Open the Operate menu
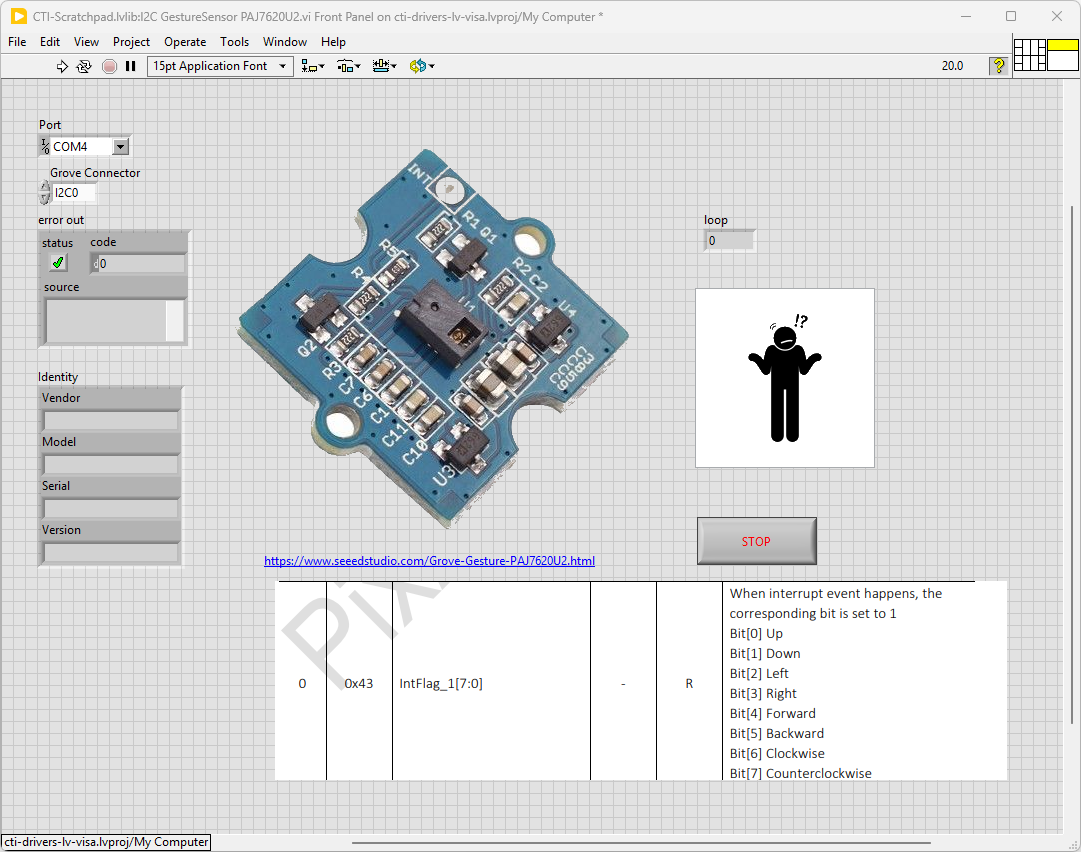This screenshot has width=1081, height=852. (x=185, y=42)
